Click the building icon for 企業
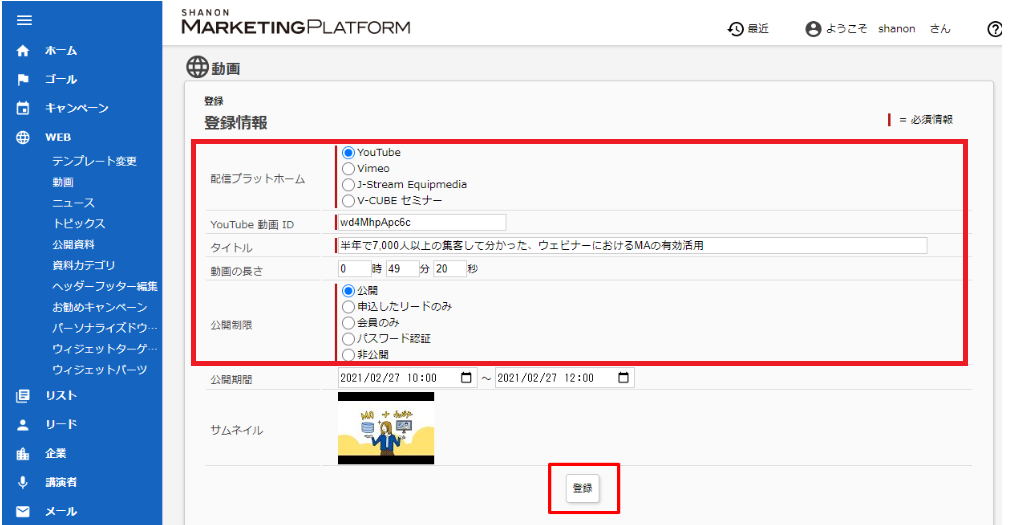 coord(23,453)
